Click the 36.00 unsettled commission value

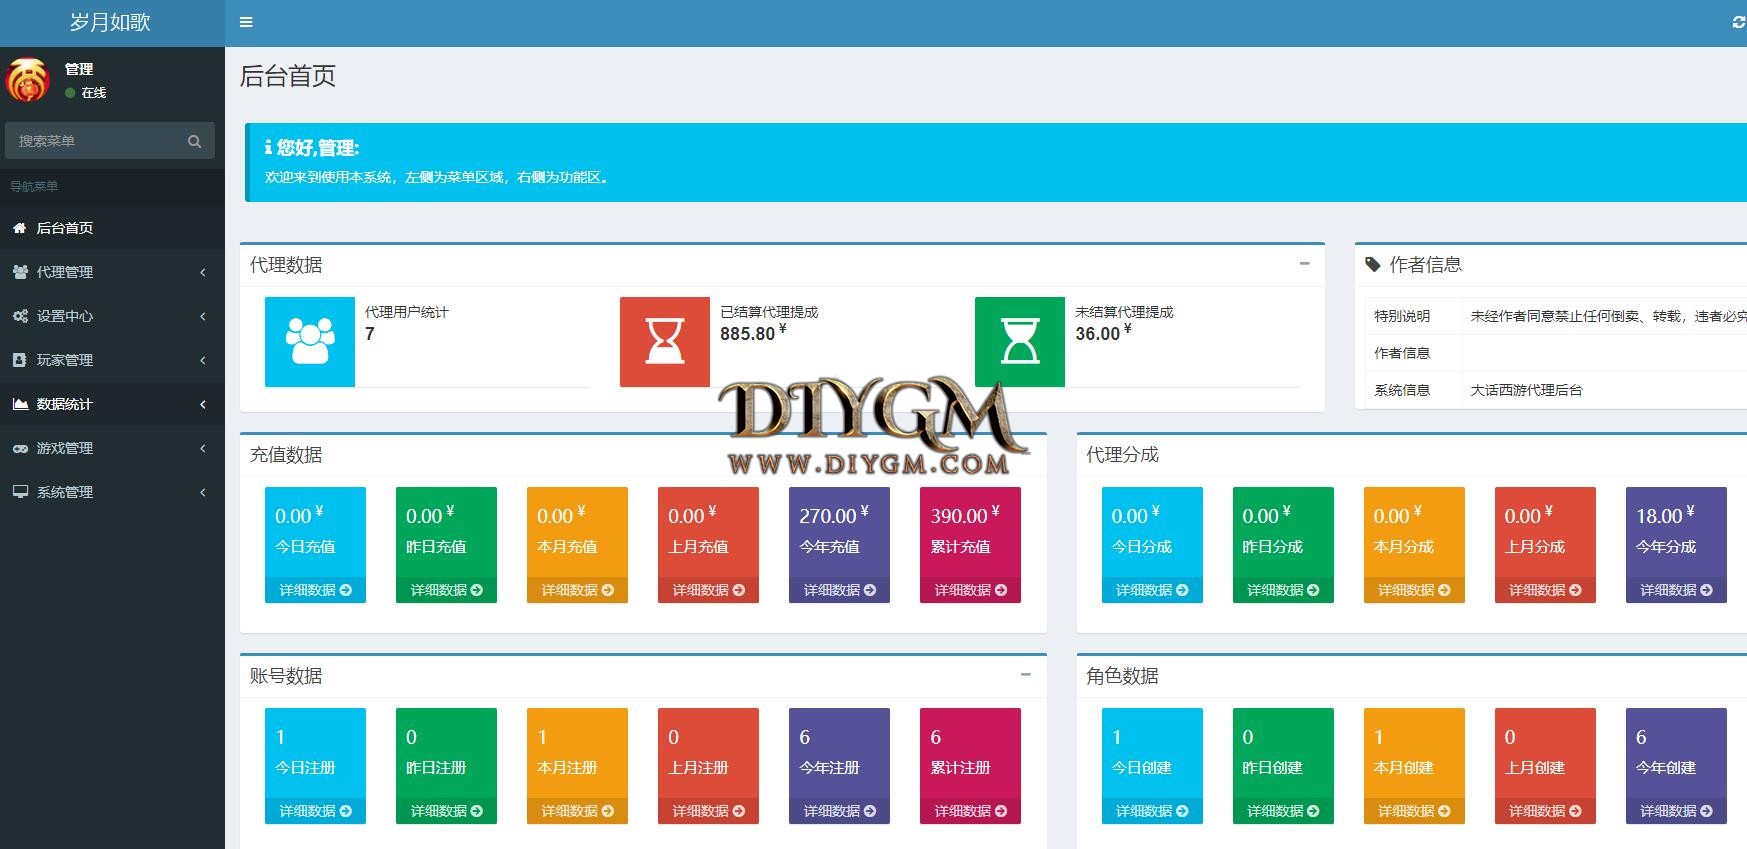(1103, 333)
